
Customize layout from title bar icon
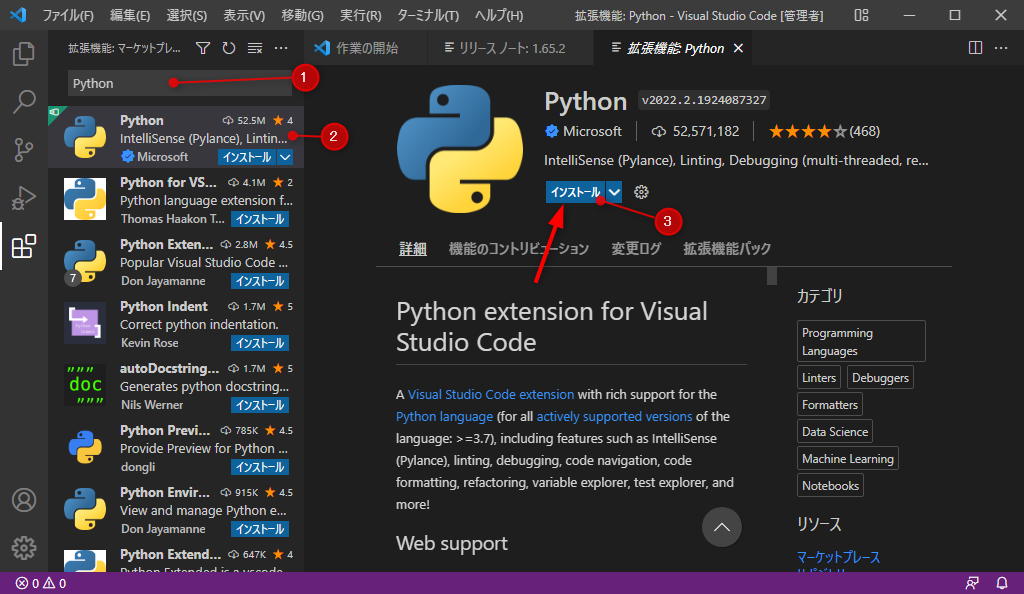click(861, 15)
